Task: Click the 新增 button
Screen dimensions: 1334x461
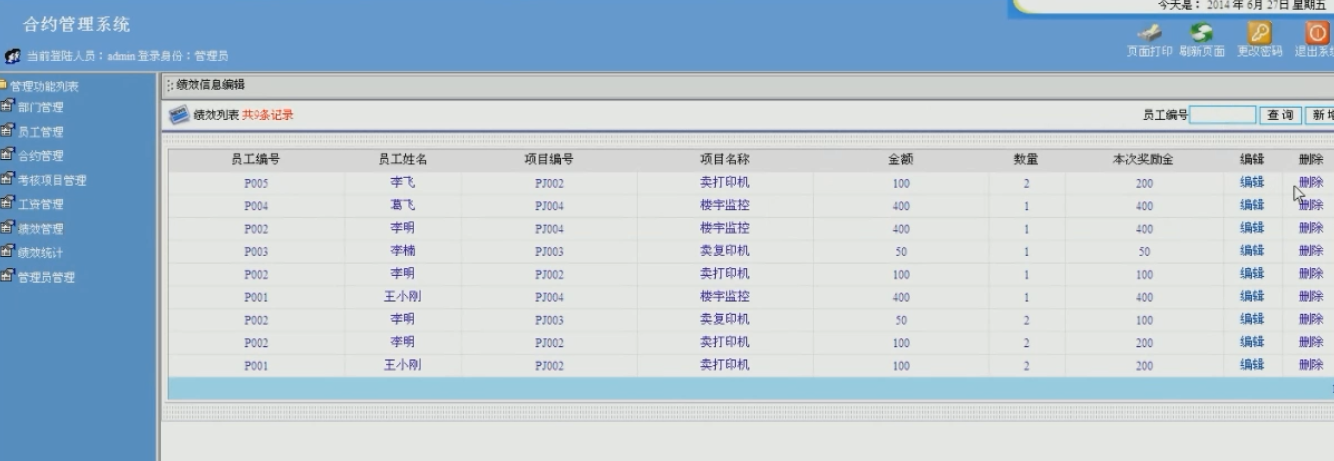Action: coord(1319,115)
